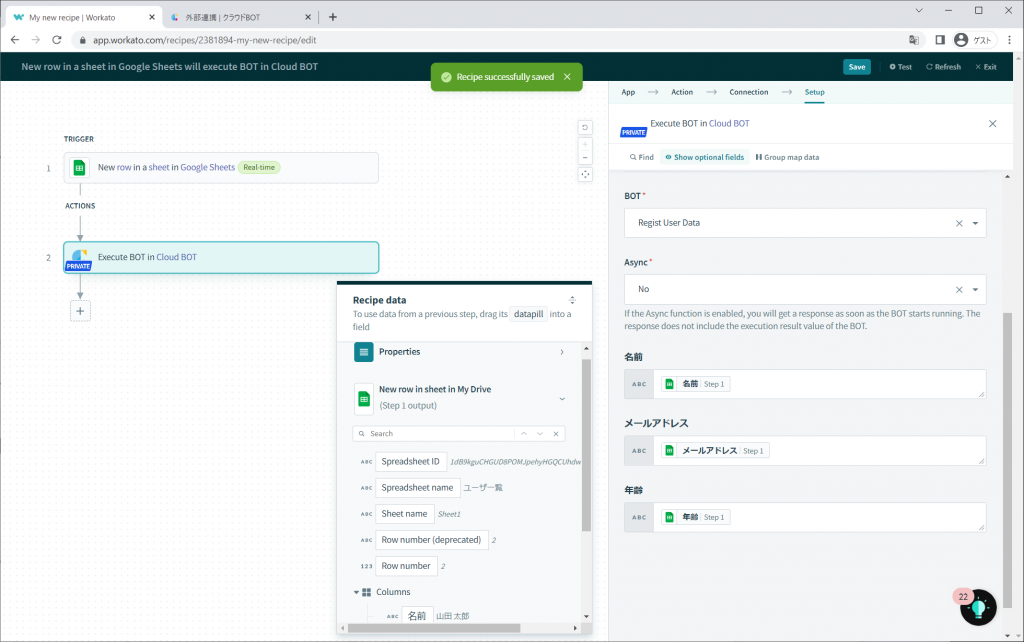This screenshot has height=642, width=1024.
Task: Go to previous search result arrow
Action: 524,434
